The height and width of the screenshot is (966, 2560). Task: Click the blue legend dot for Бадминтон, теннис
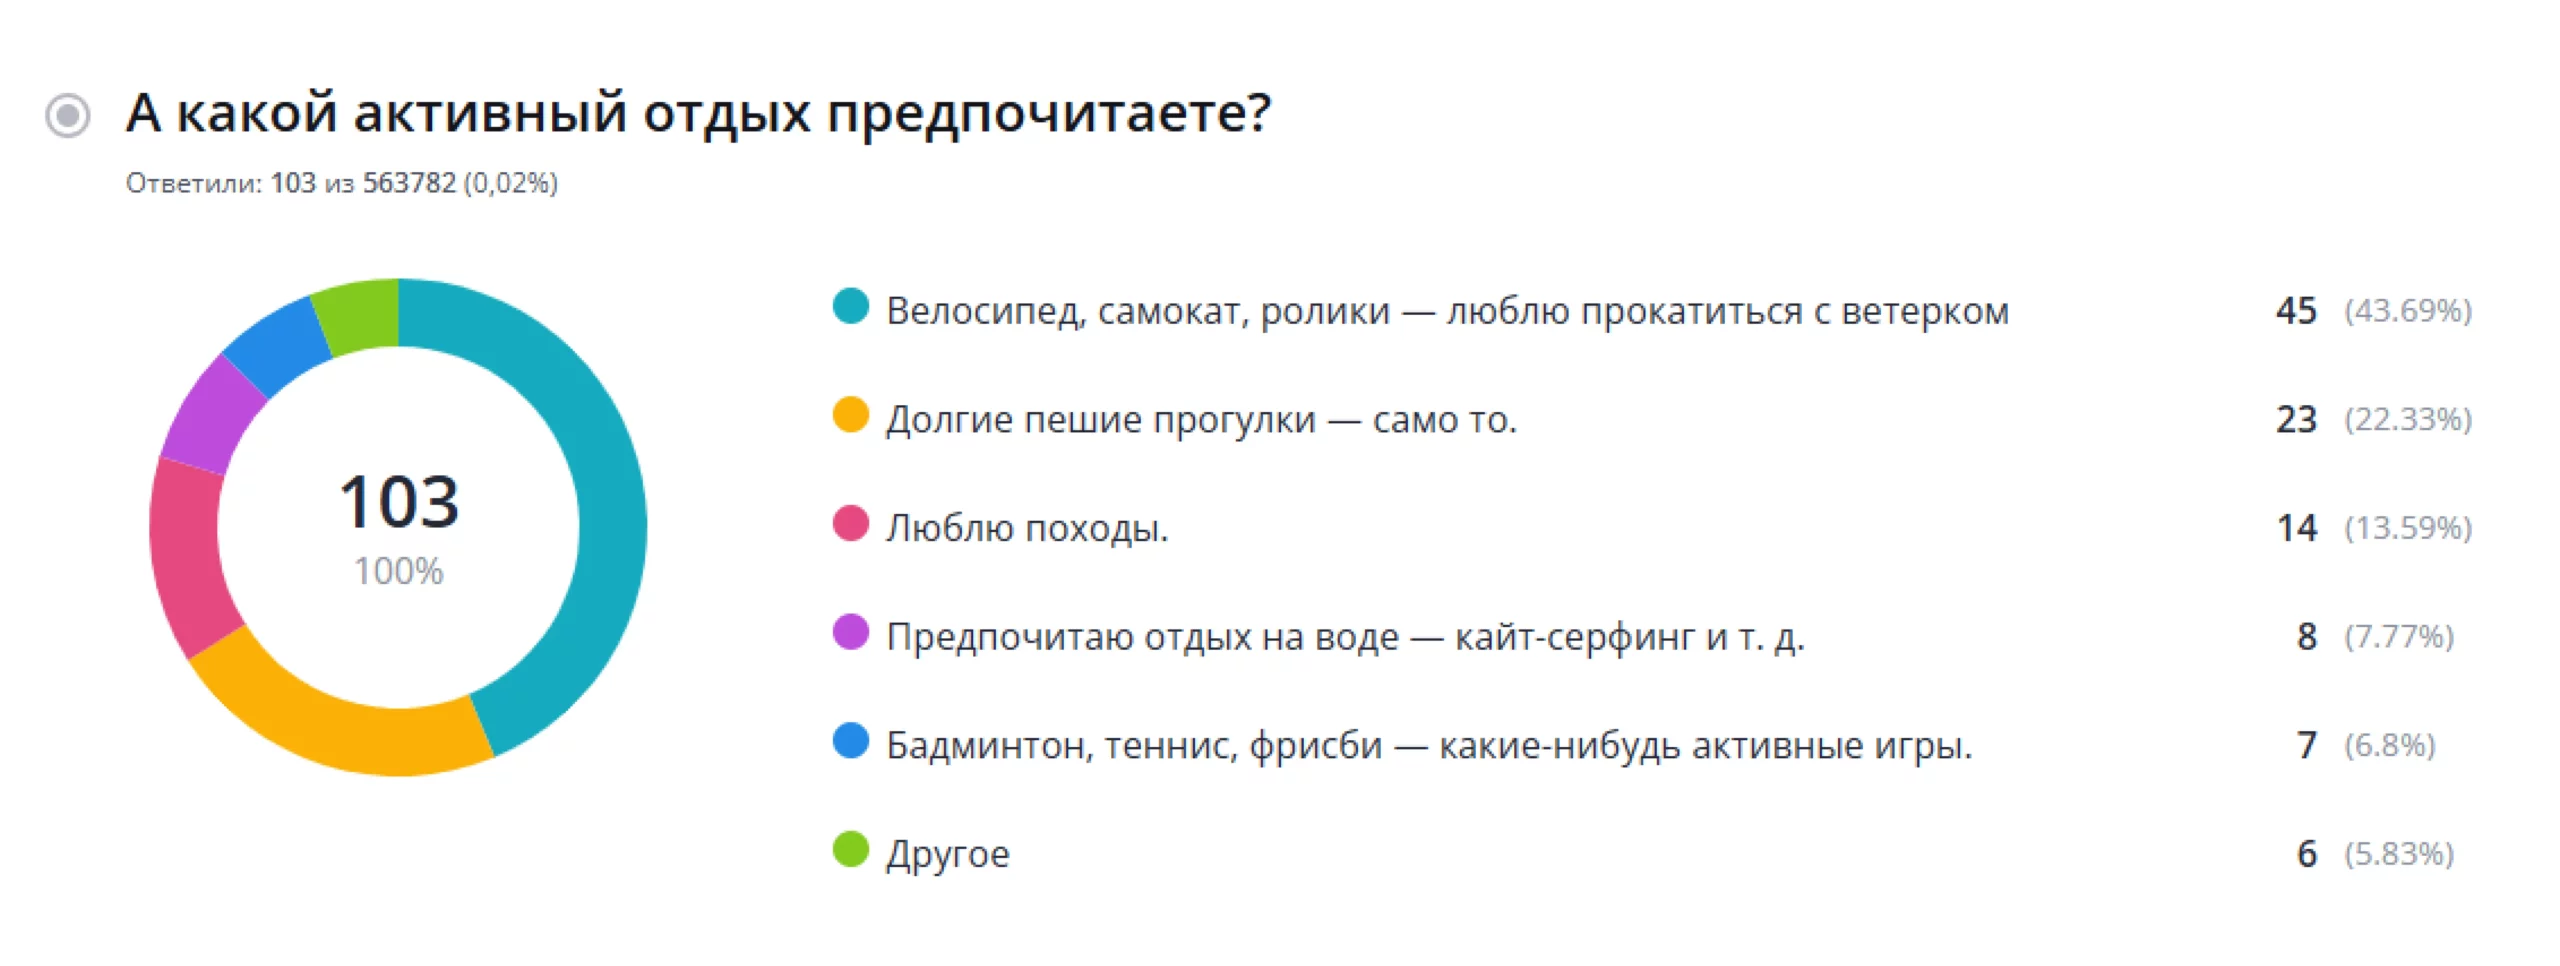850,741
